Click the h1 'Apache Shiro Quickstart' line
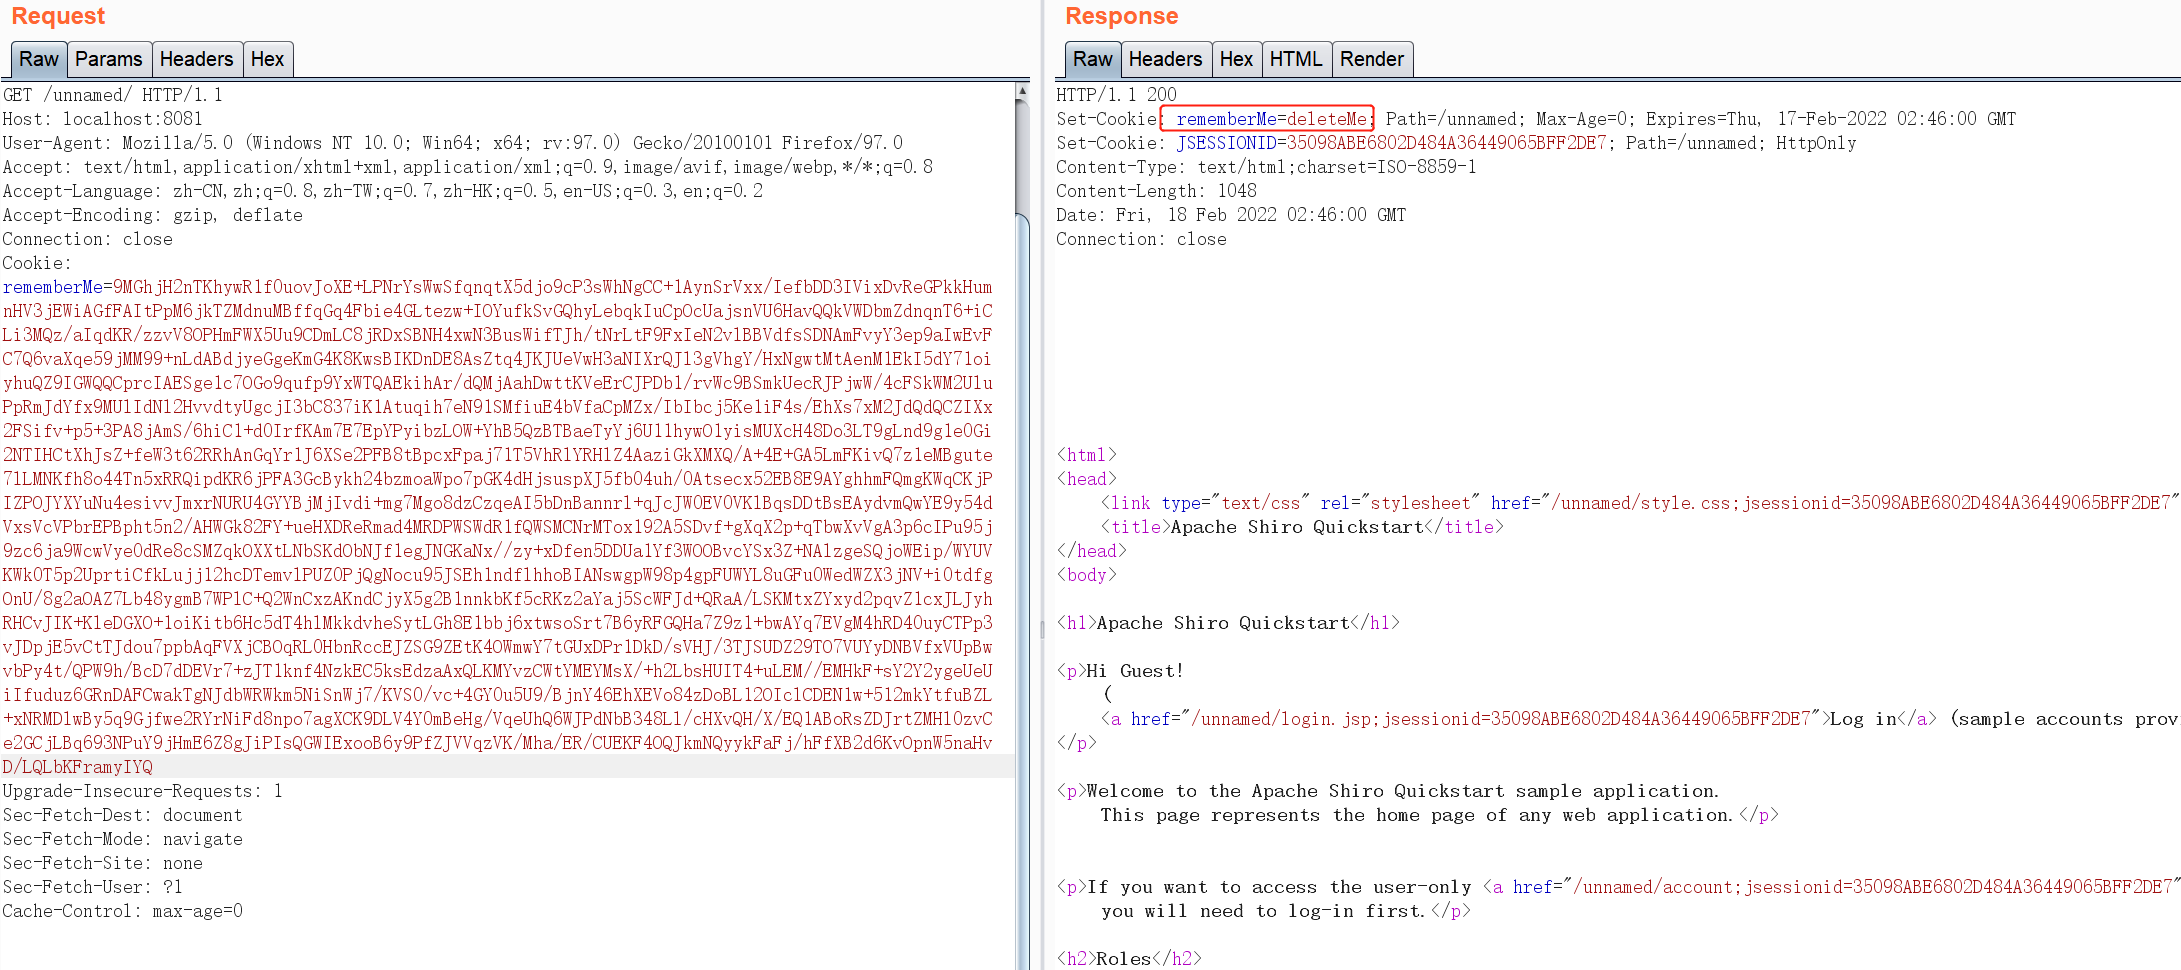 point(1228,623)
